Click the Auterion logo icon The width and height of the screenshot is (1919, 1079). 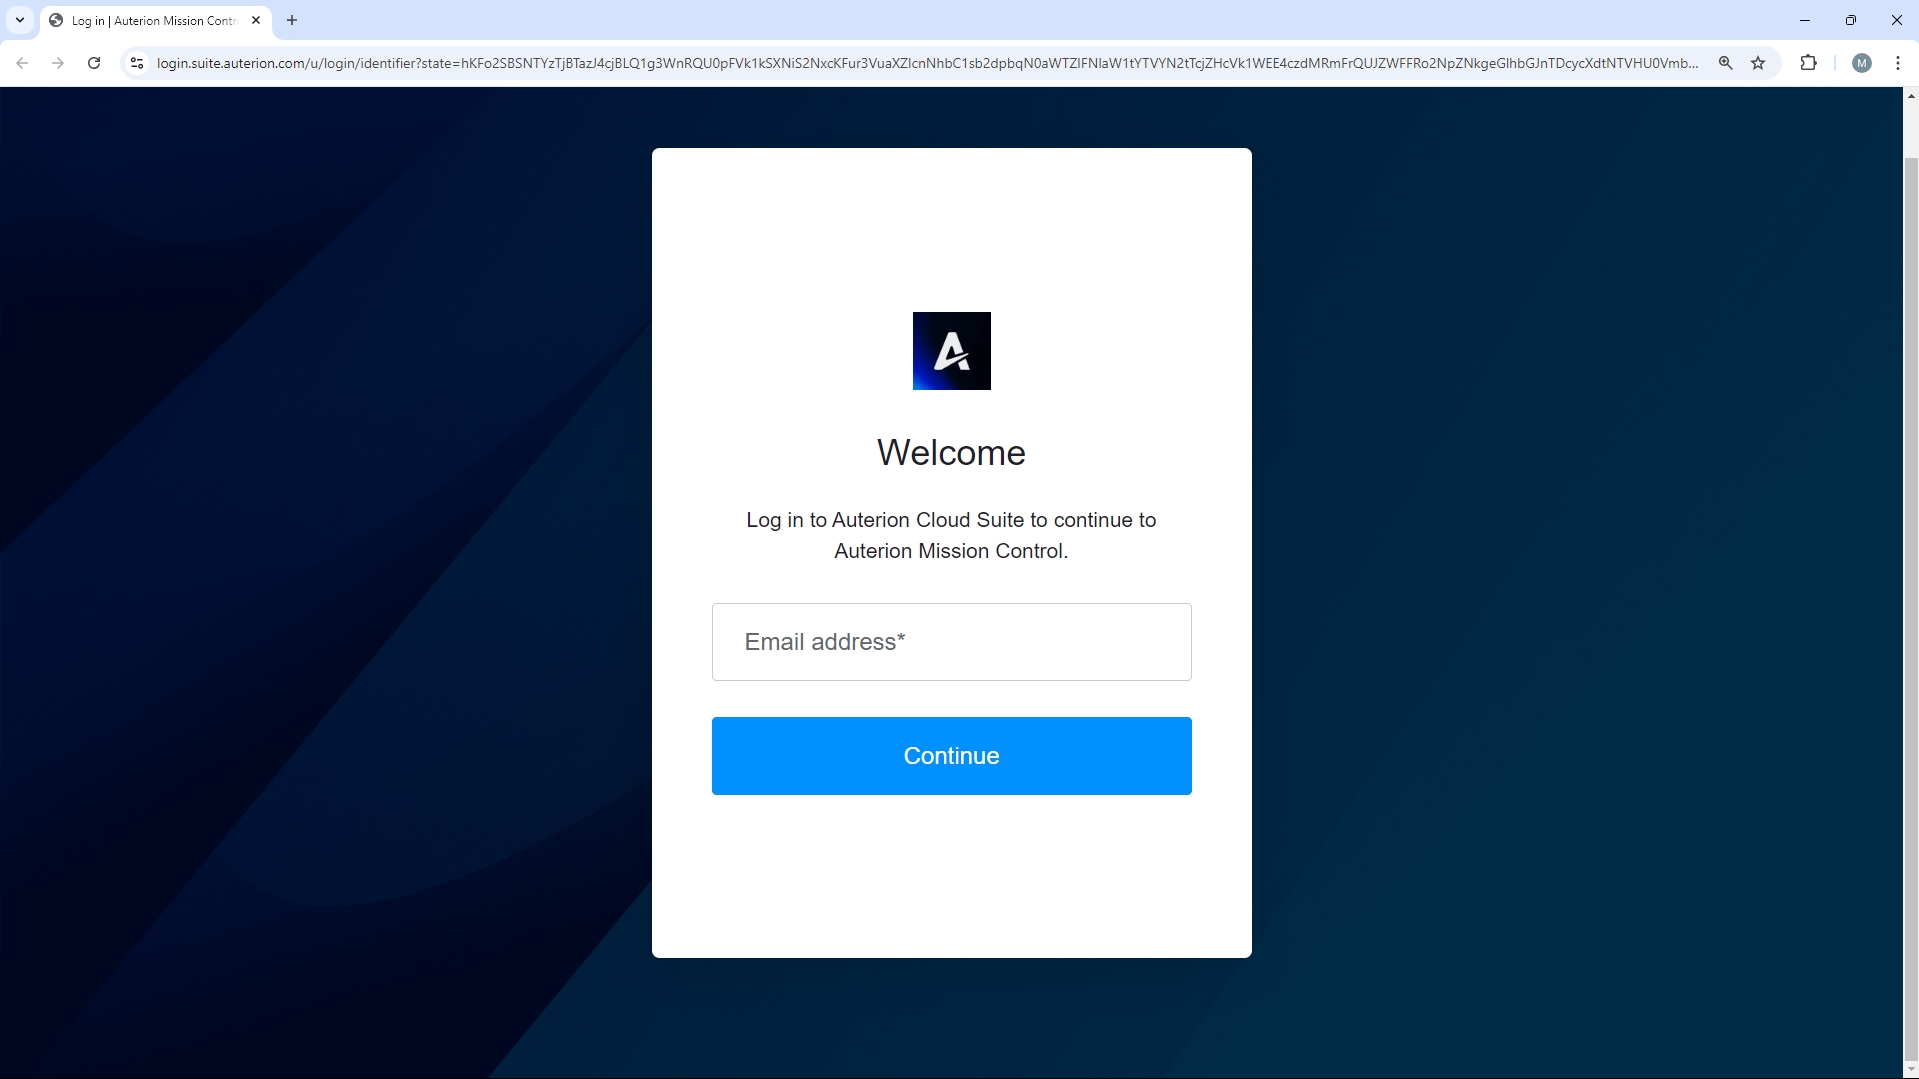(x=951, y=351)
